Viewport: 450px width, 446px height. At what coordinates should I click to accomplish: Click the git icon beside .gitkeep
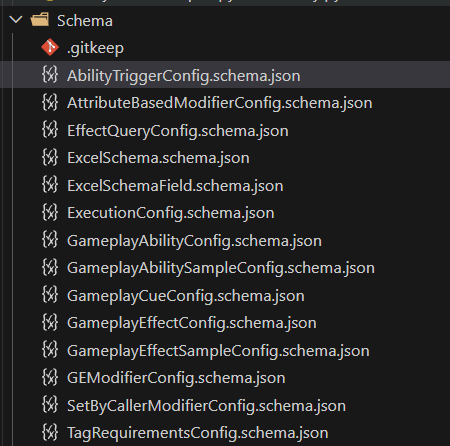50,47
